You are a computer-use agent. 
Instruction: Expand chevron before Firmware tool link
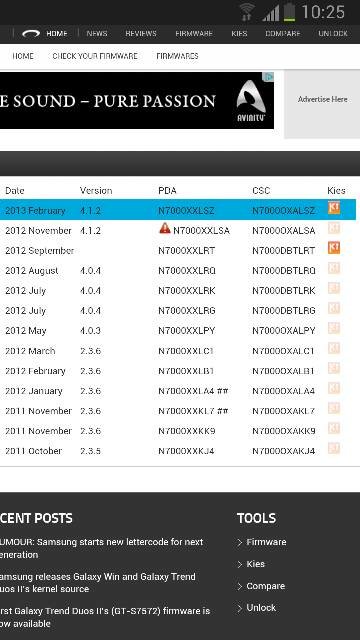(x=240, y=542)
